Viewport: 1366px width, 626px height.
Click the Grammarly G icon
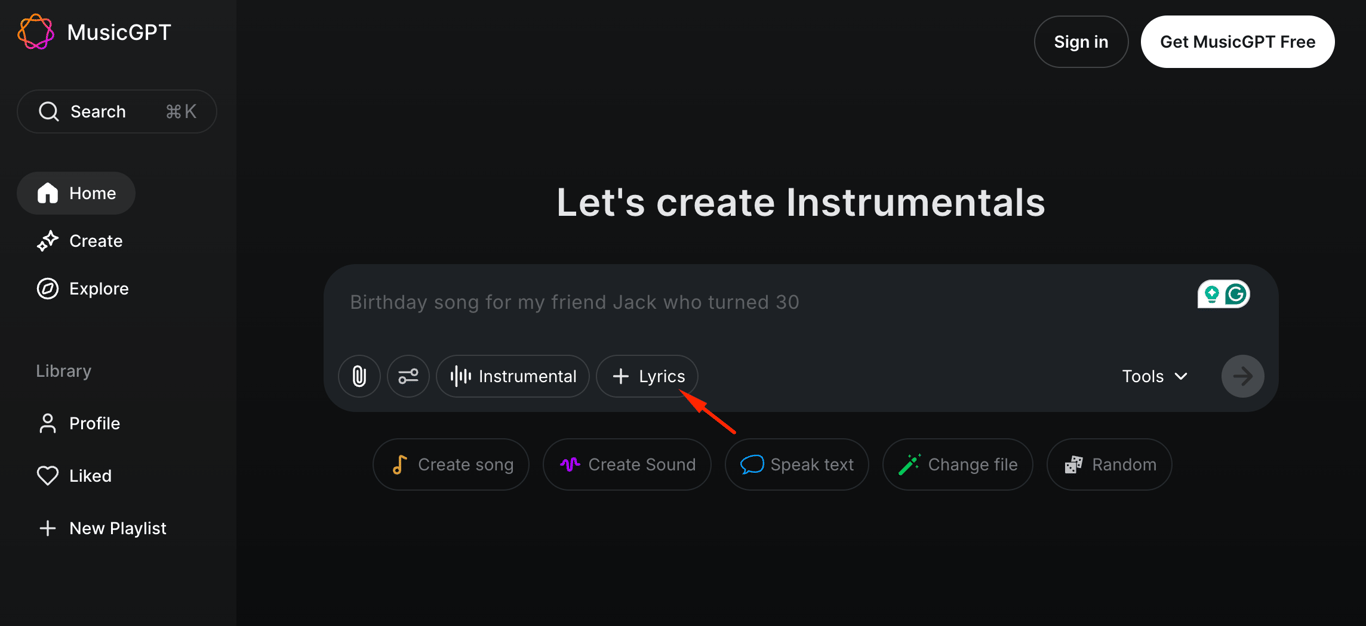1236,293
